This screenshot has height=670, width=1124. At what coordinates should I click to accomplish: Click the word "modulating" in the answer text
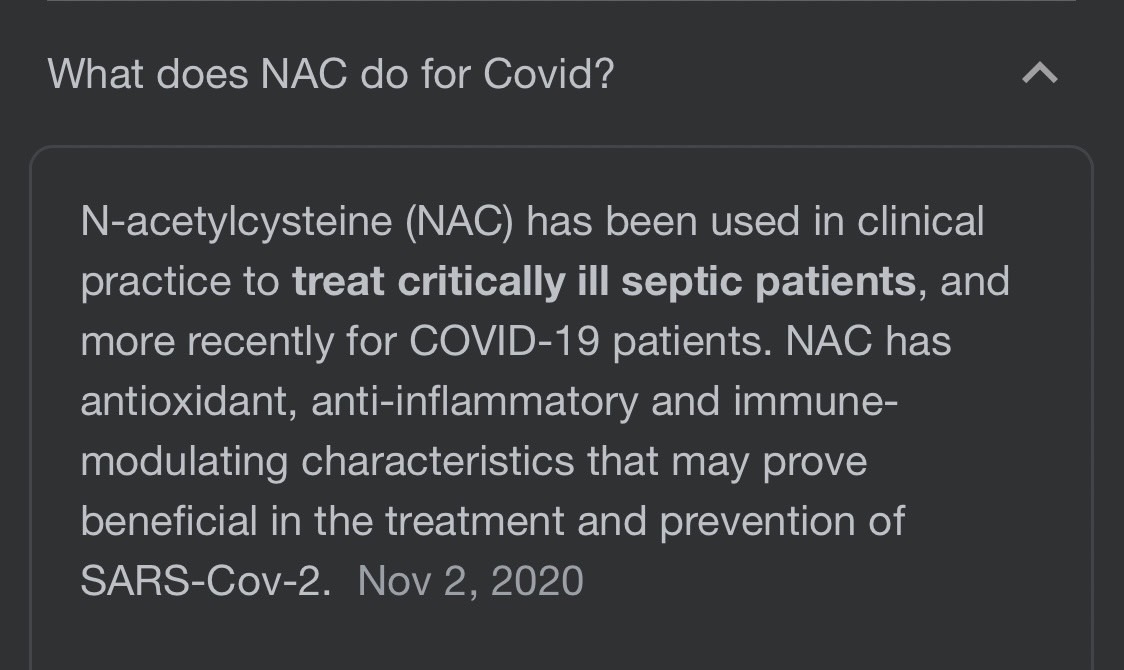pyautogui.click(x=184, y=461)
